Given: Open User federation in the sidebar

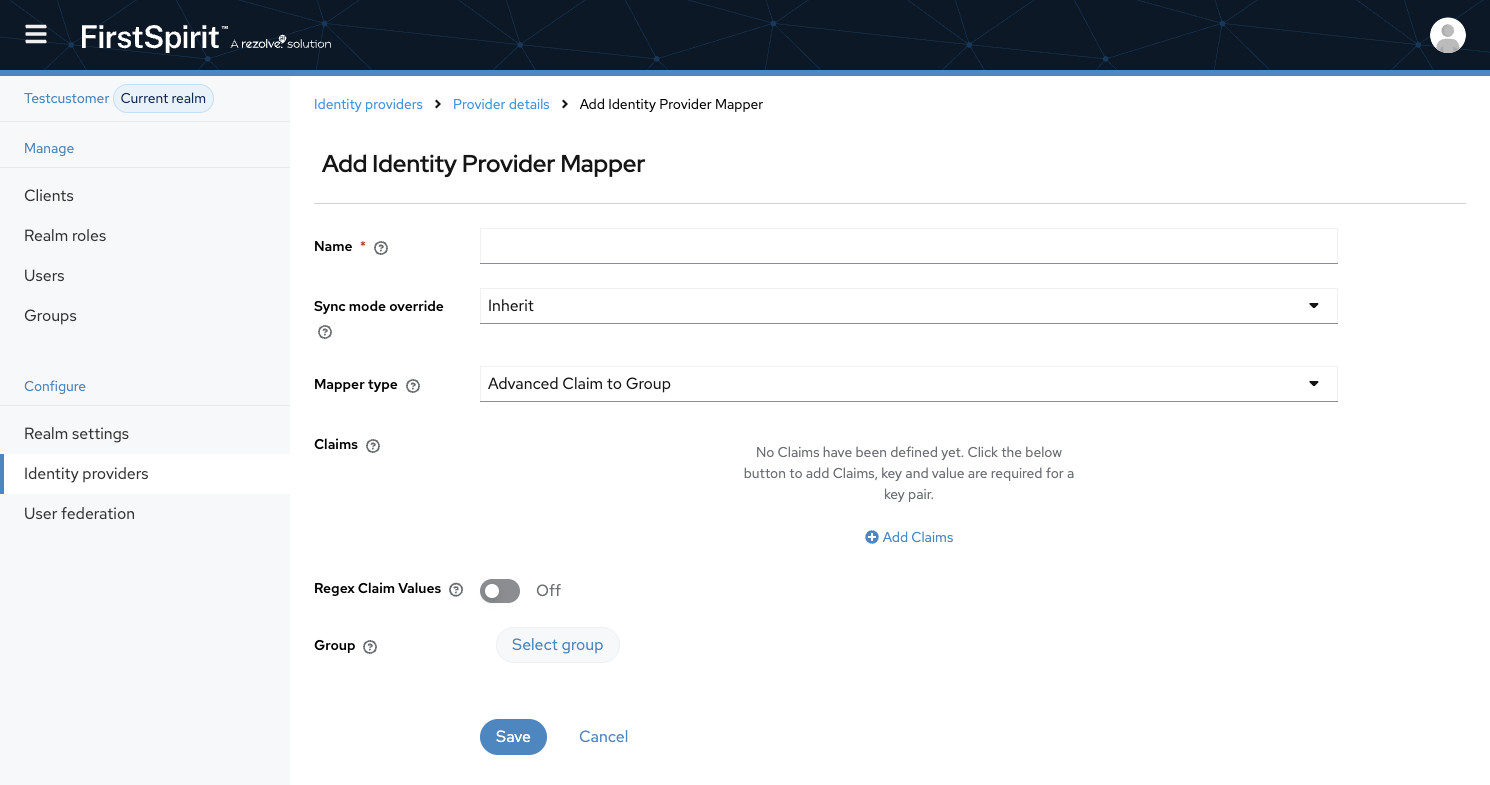Looking at the screenshot, I should point(145,514).
